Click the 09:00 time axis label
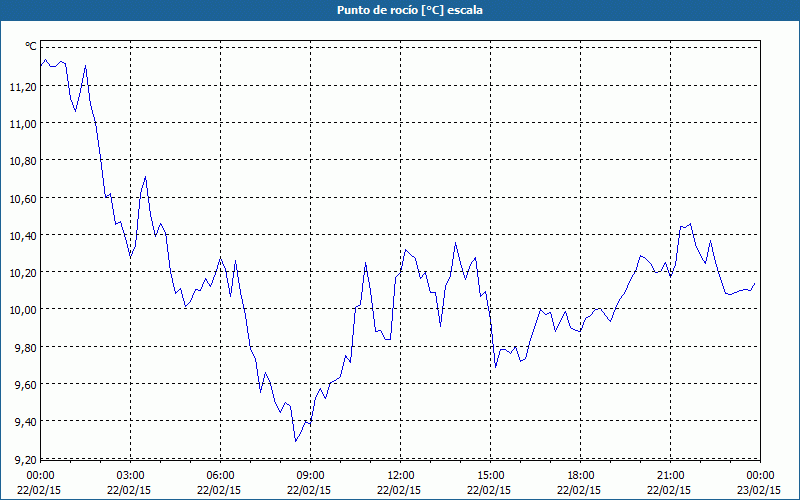Image resolution: width=800 pixels, height=500 pixels. tap(311, 476)
